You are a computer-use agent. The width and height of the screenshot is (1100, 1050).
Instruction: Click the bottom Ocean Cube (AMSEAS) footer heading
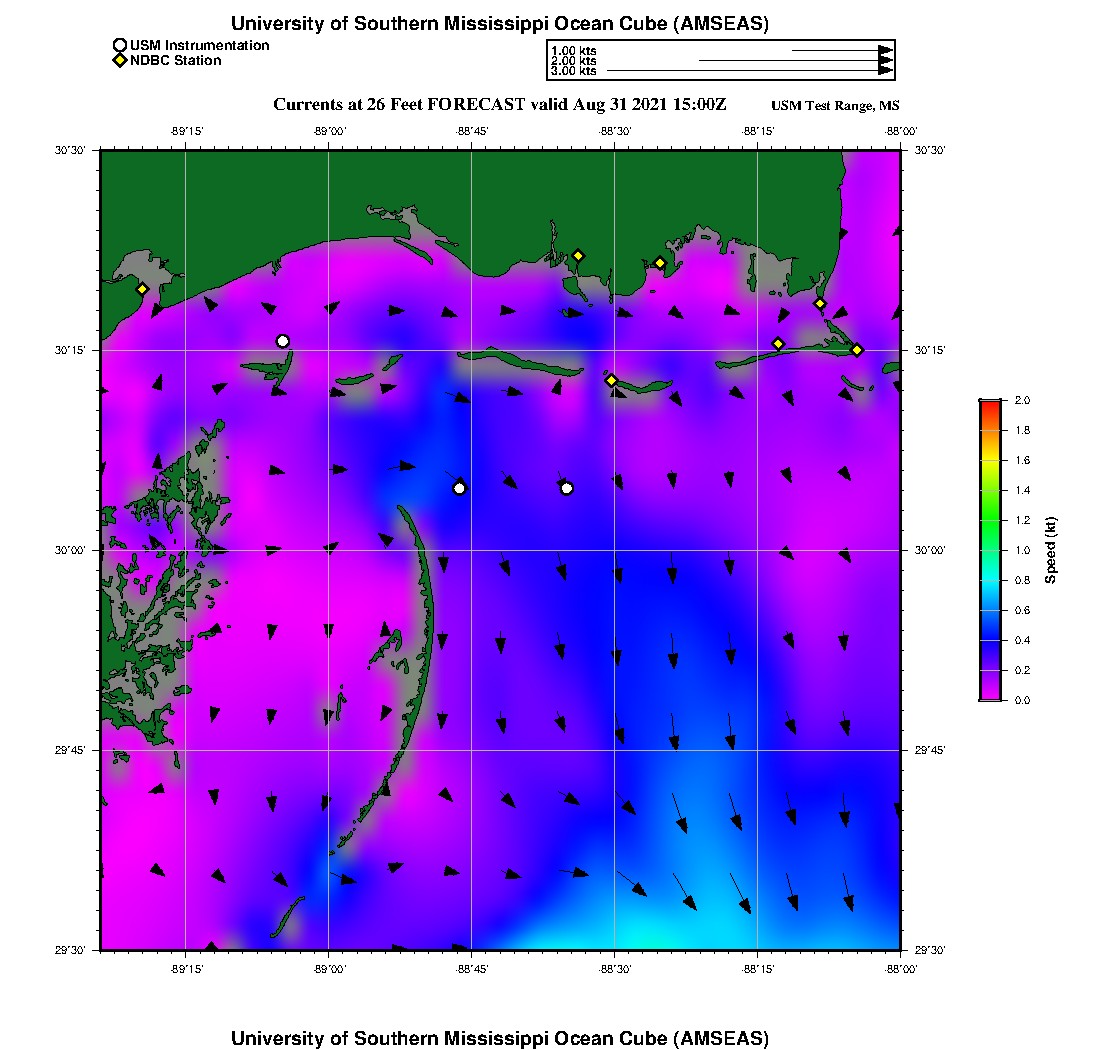click(500, 1038)
